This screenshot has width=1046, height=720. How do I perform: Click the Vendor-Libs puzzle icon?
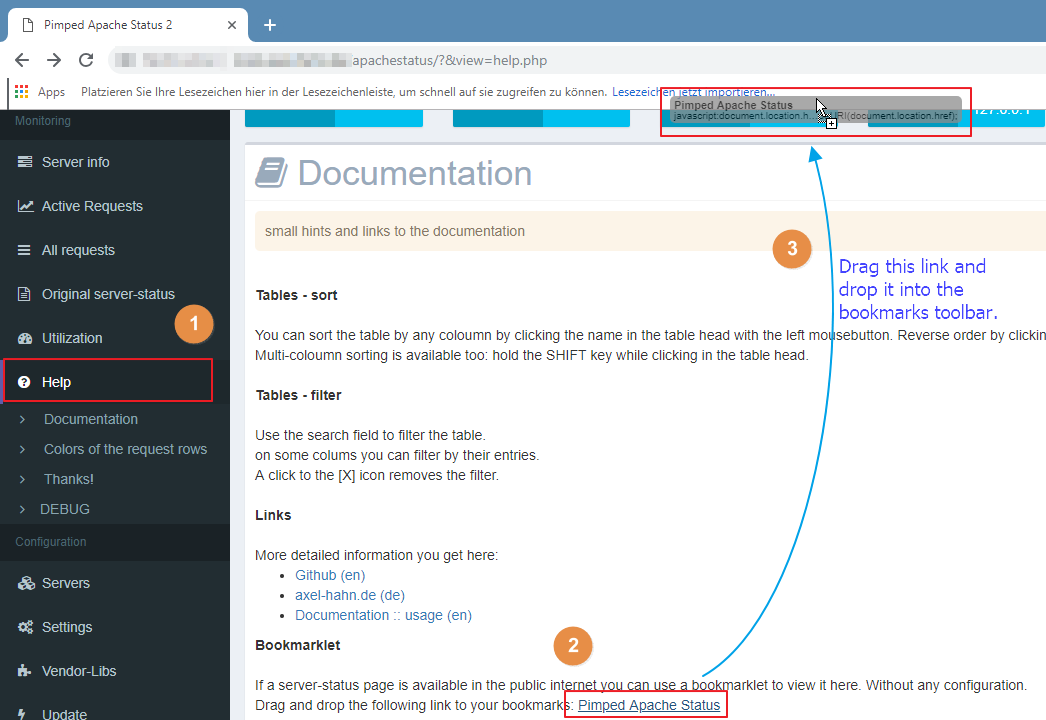(25, 671)
